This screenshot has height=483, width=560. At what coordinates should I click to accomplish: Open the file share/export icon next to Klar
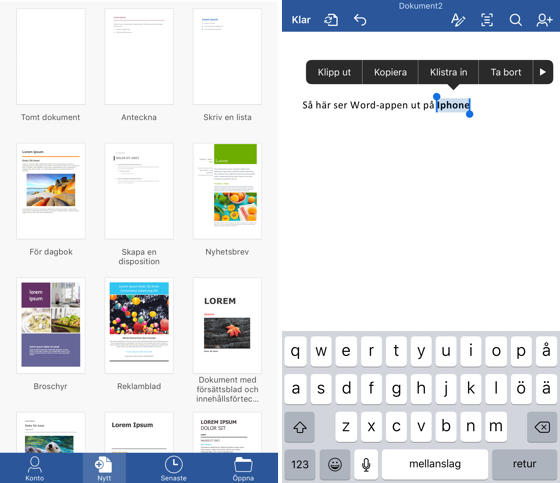pyautogui.click(x=331, y=20)
